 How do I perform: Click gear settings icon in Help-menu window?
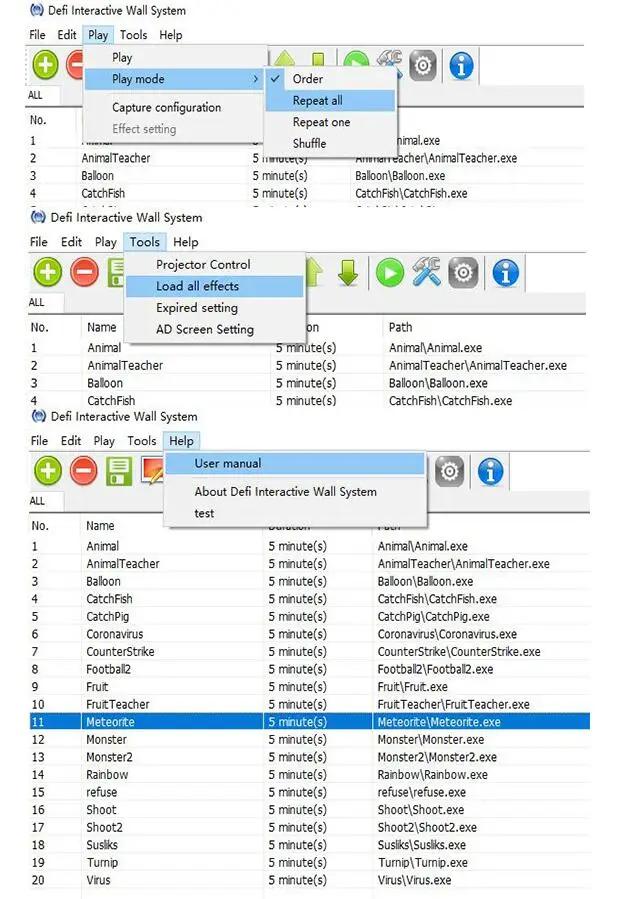(x=450, y=471)
